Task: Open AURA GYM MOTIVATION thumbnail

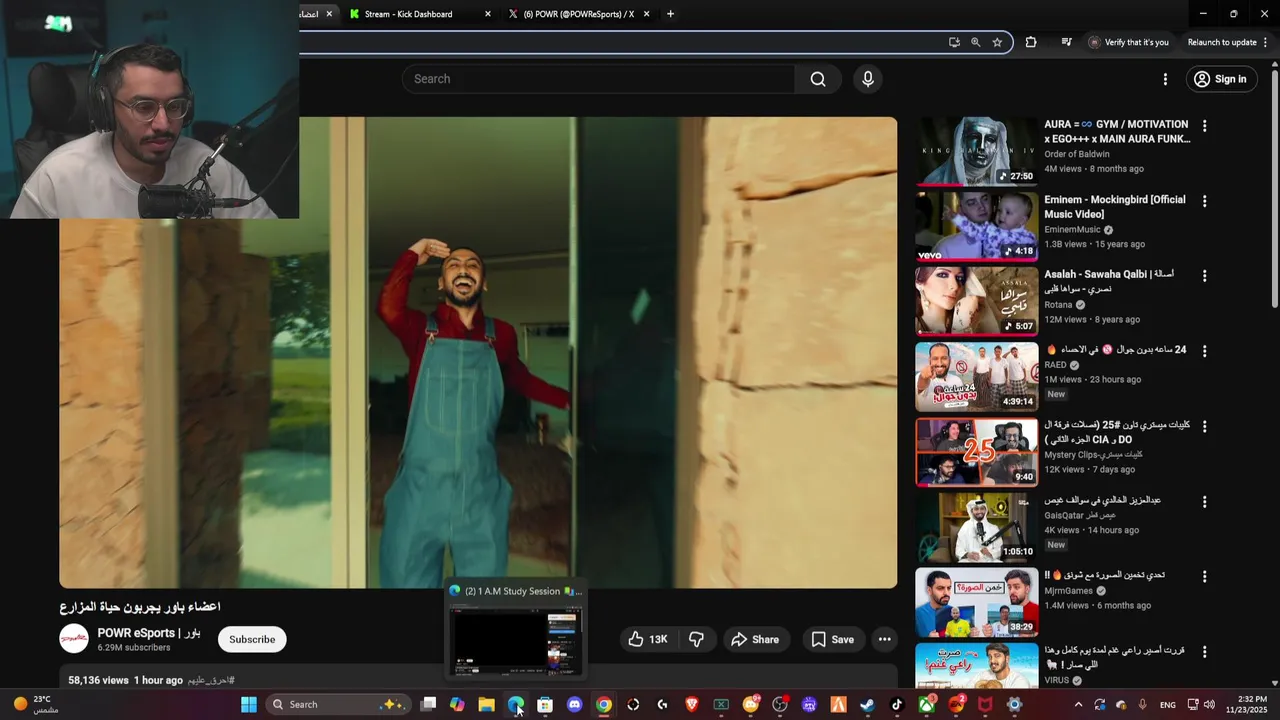Action: point(977,151)
